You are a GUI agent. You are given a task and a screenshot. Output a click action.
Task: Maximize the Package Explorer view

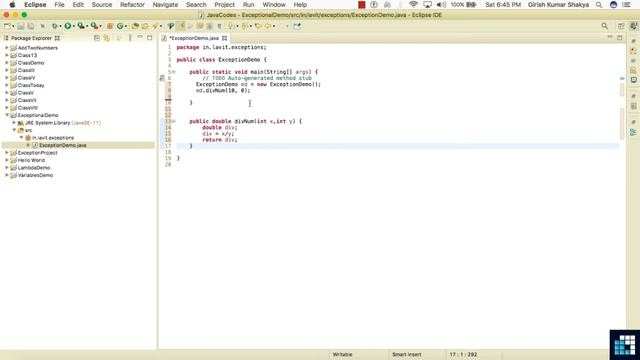point(150,38)
